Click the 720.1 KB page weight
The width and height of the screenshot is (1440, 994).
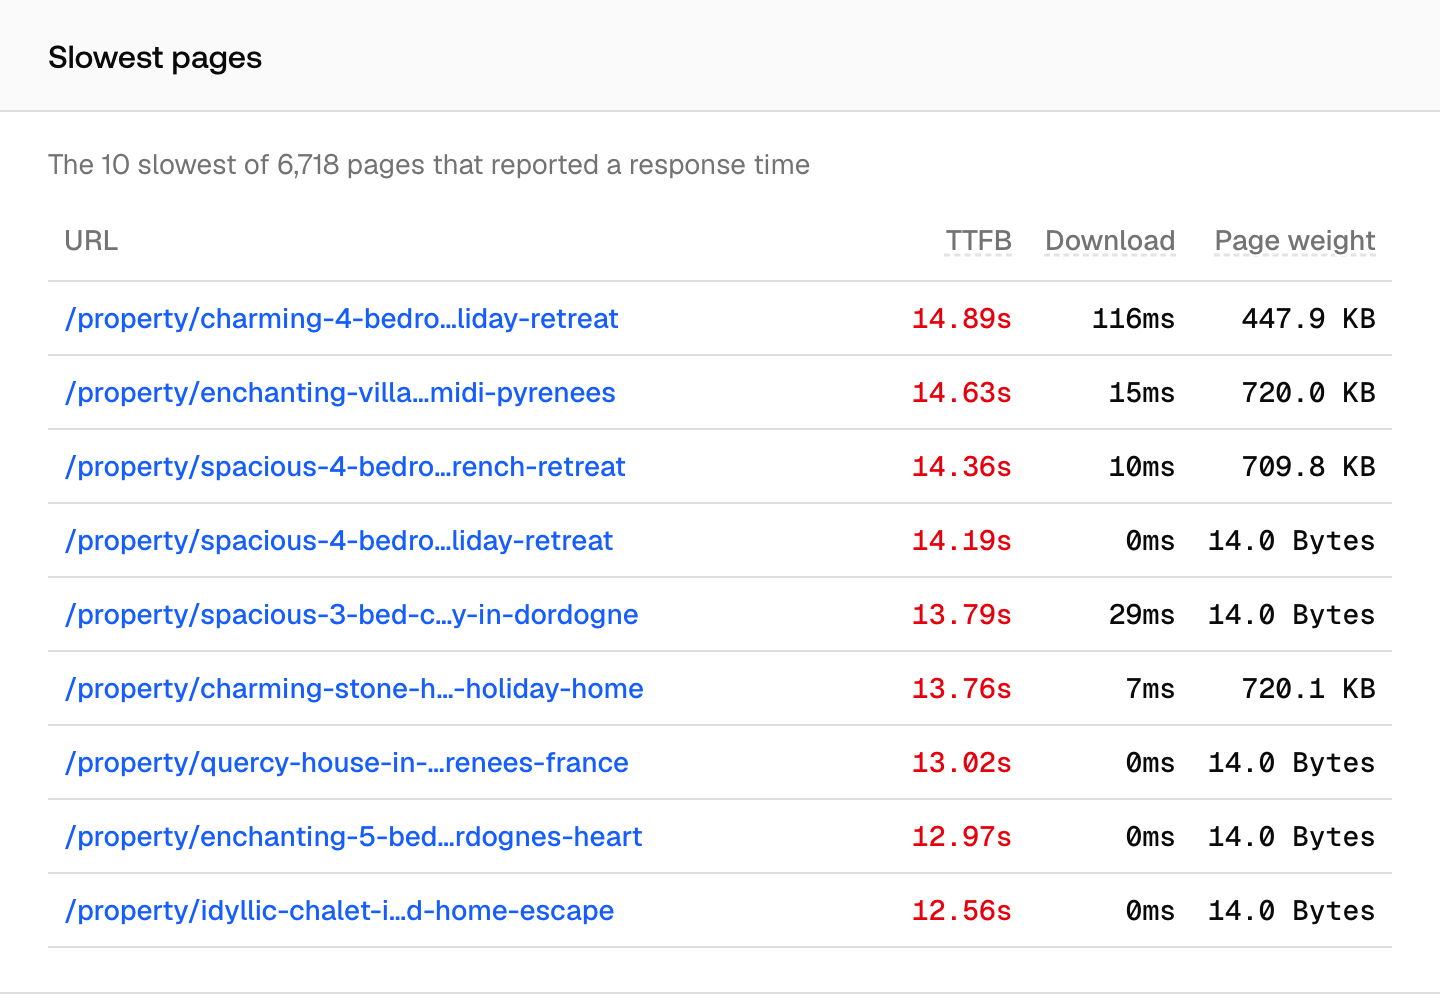point(1308,688)
